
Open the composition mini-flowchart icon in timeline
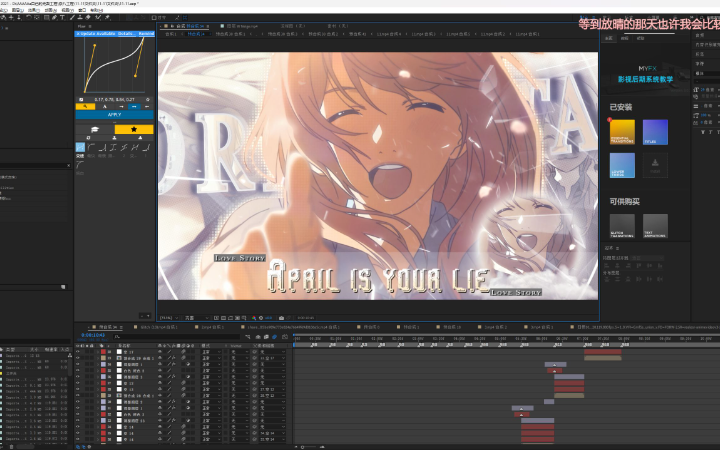coord(249,337)
